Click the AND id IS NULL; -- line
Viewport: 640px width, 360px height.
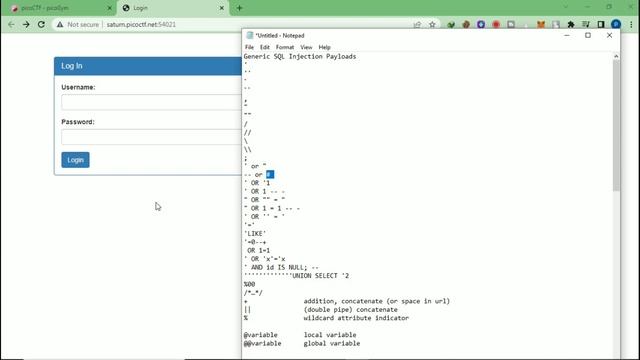pos(282,268)
